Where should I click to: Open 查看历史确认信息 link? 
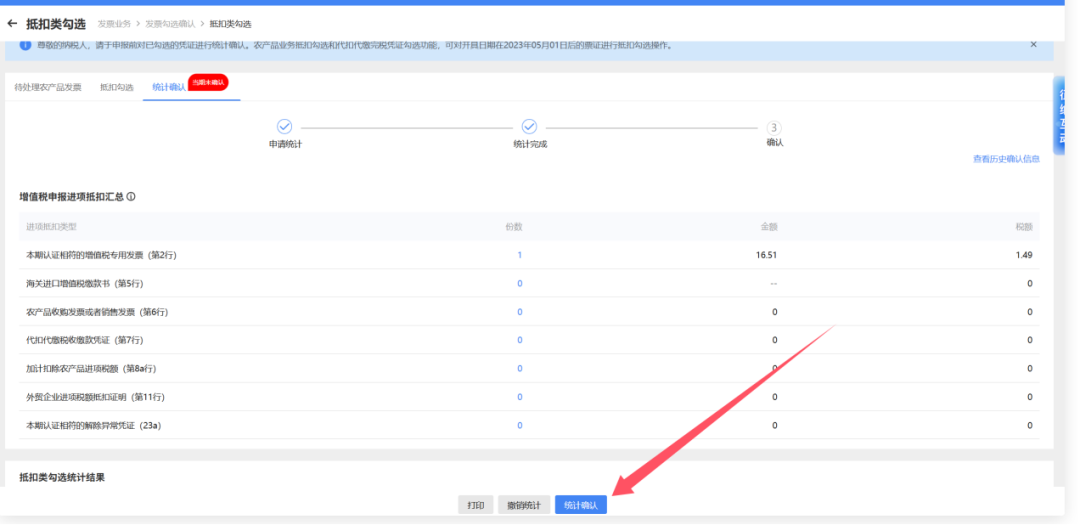(1006, 159)
